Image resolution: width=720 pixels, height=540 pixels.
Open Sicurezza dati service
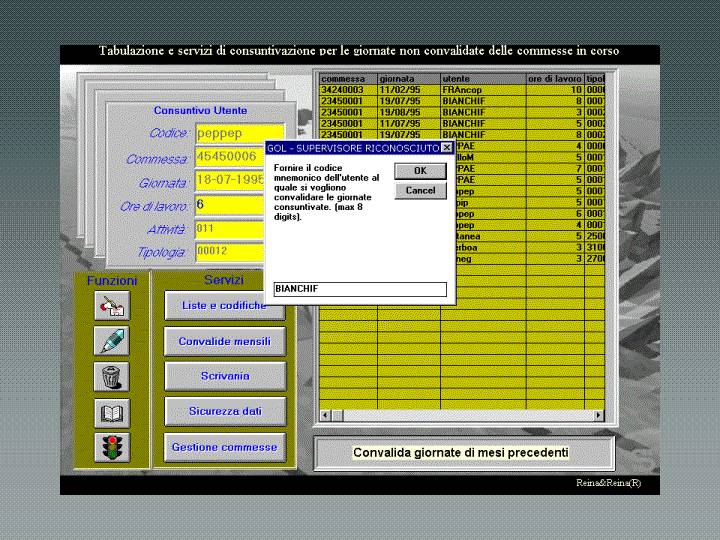(x=224, y=411)
